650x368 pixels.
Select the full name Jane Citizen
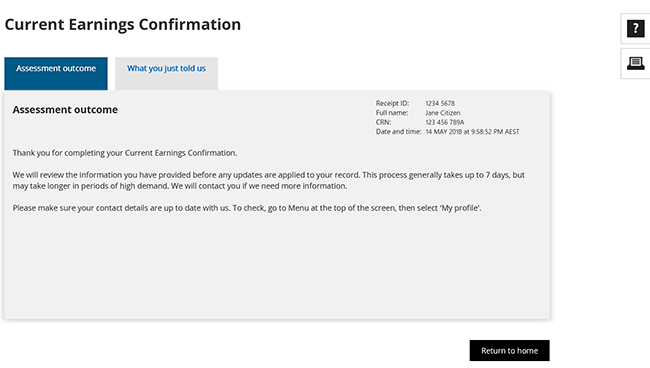tap(443, 113)
